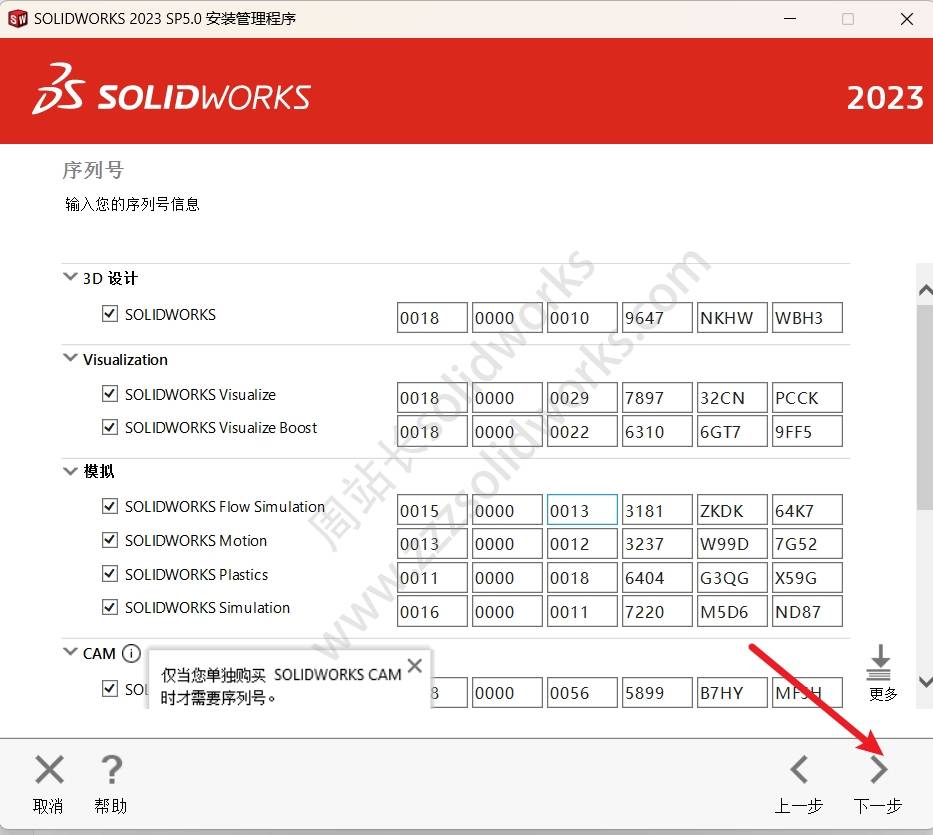The height and width of the screenshot is (835, 933).
Task: Click SOLIDWORKS serial field 9647
Action: [x=657, y=317]
